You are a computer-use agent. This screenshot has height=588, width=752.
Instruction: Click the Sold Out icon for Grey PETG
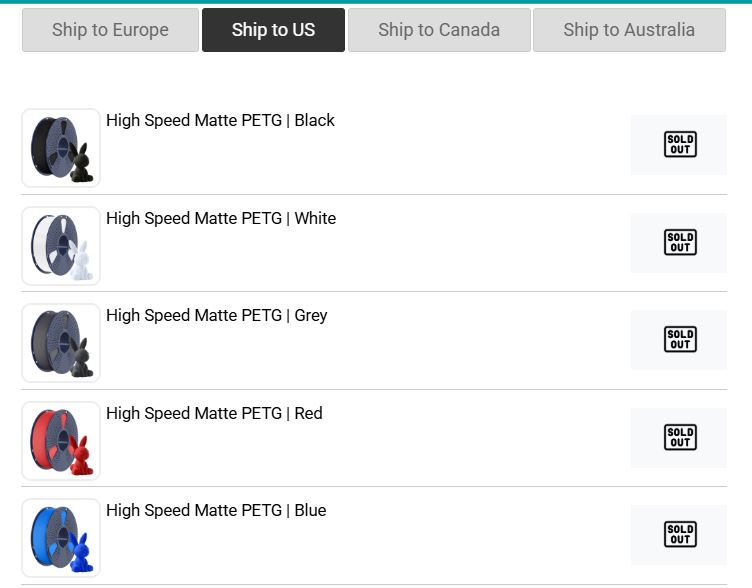pos(680,339)
